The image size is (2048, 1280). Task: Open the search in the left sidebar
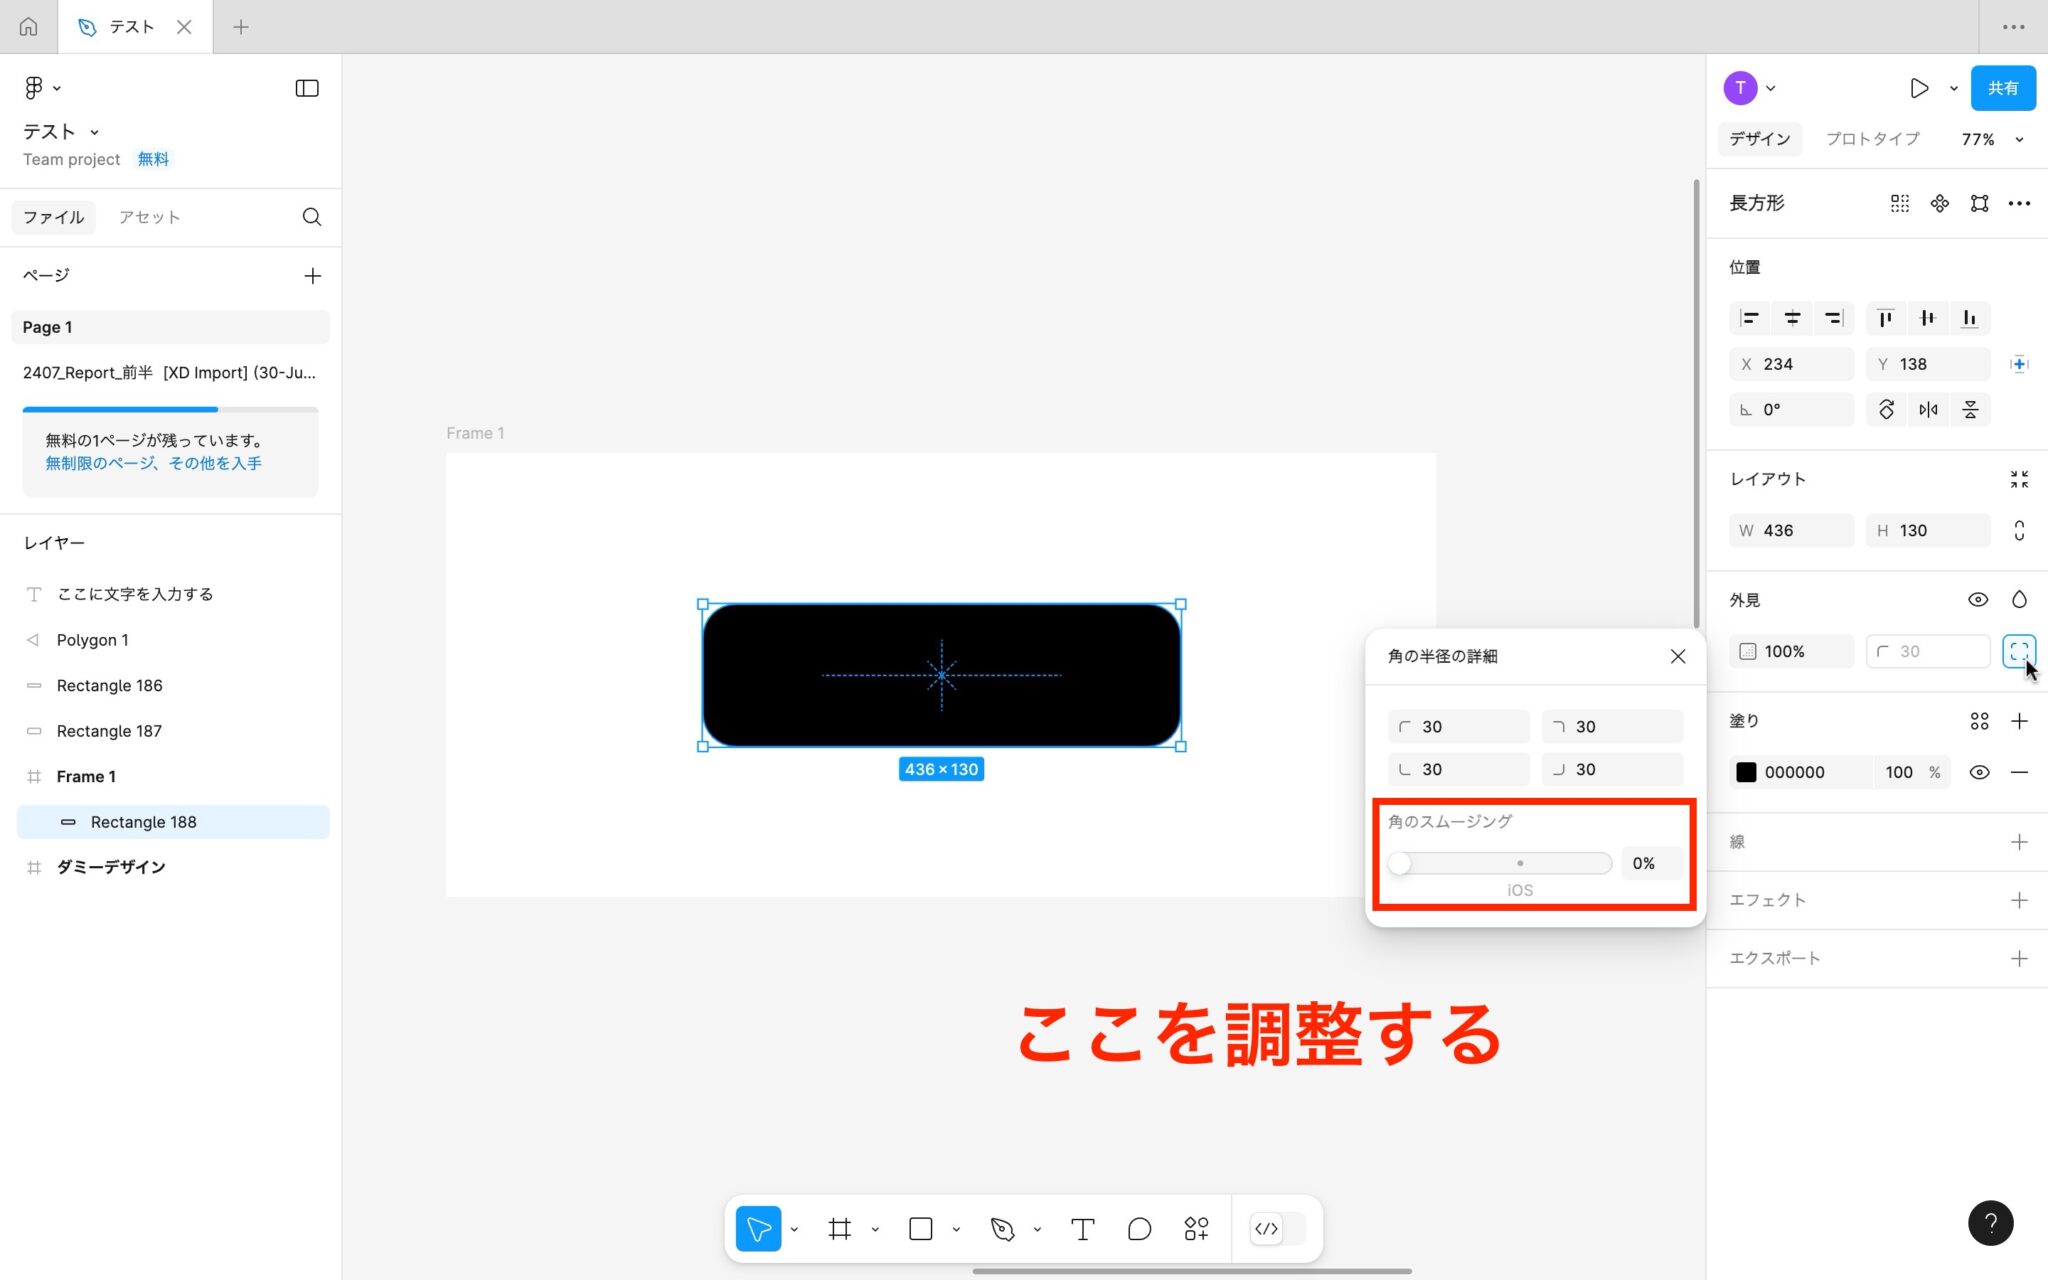311,216
